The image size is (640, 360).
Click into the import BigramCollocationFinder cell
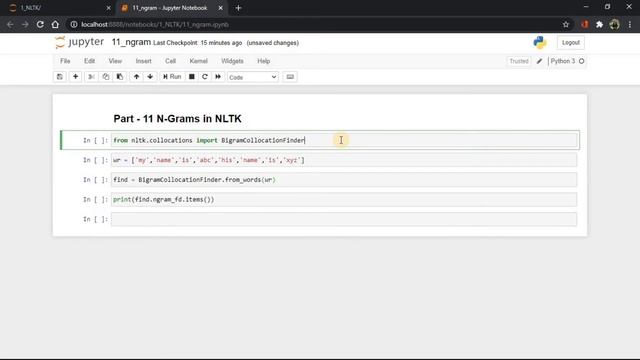click(344, 140)
